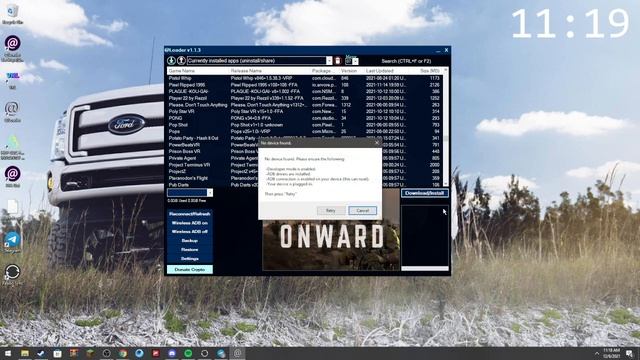Click the active @ Loader taskbar icon
Viewport: 640px width, 360px height.
point(238,353)
